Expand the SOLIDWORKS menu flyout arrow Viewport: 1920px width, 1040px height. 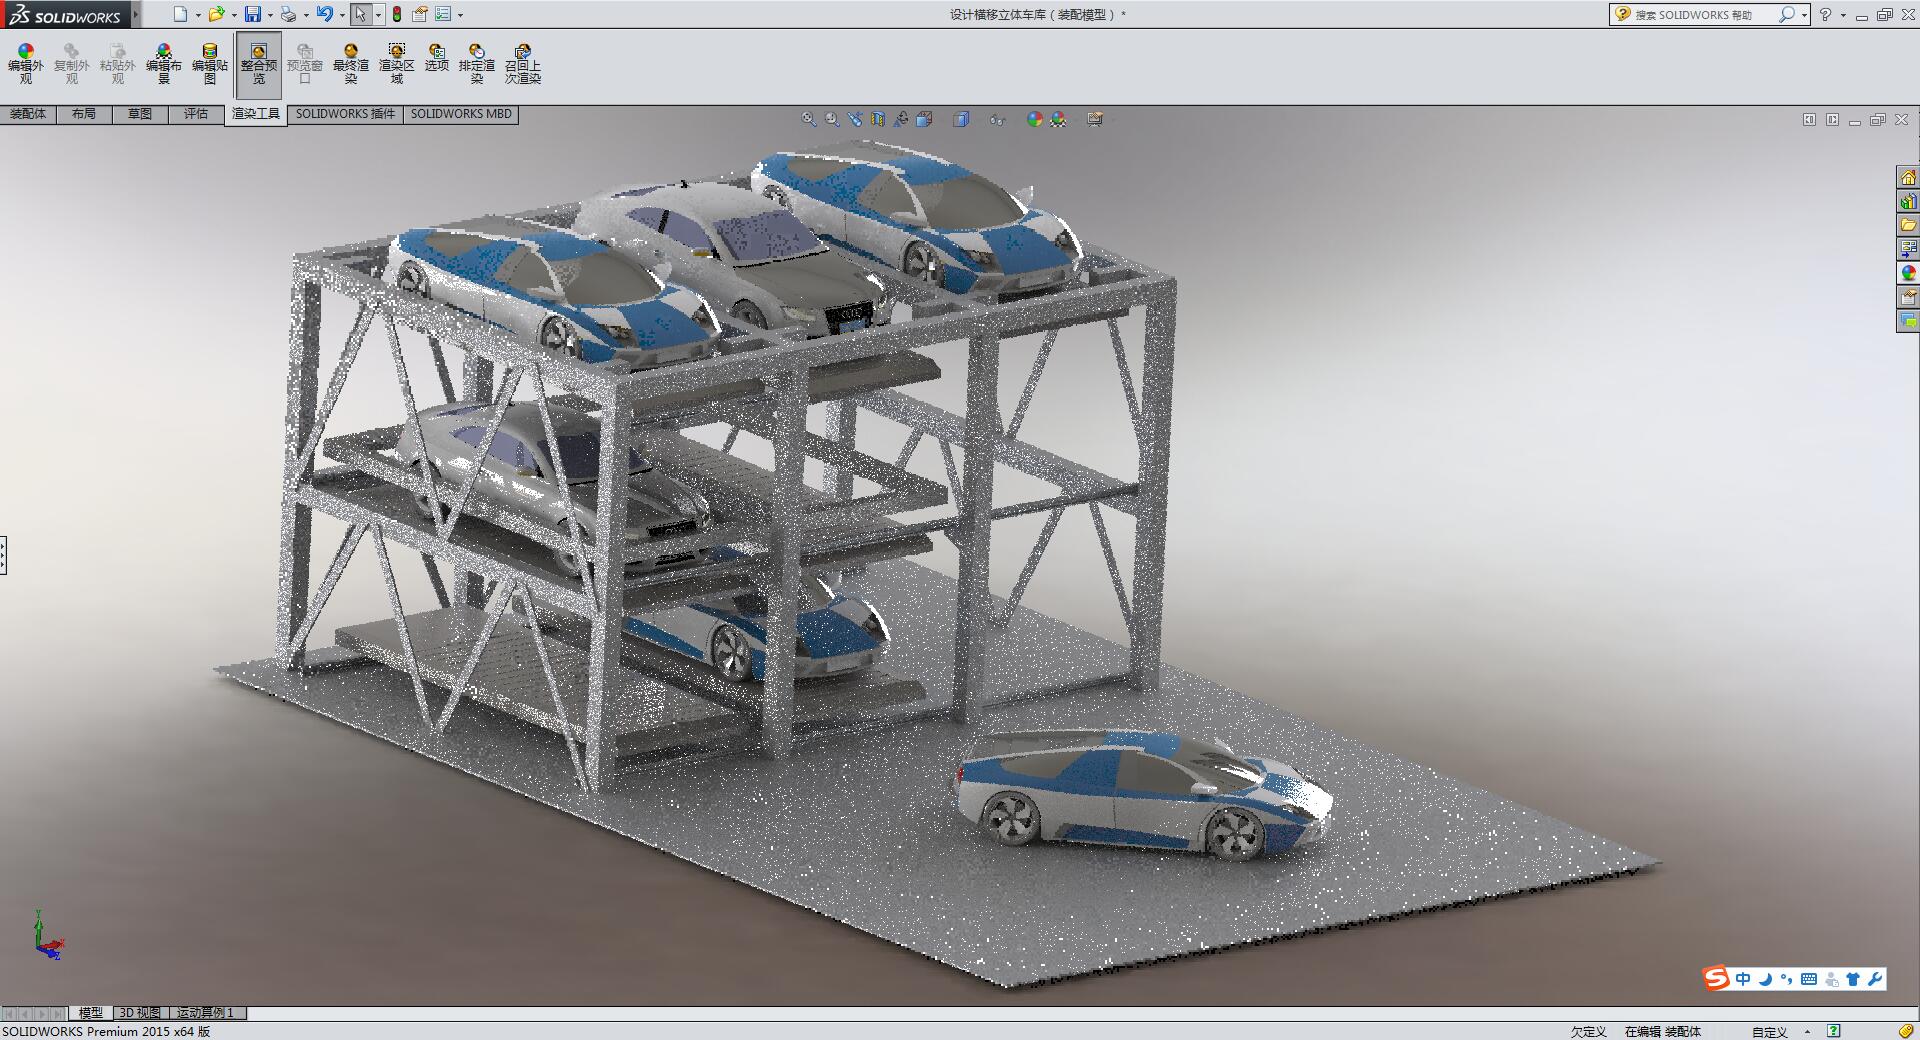(x=136, y=14)
